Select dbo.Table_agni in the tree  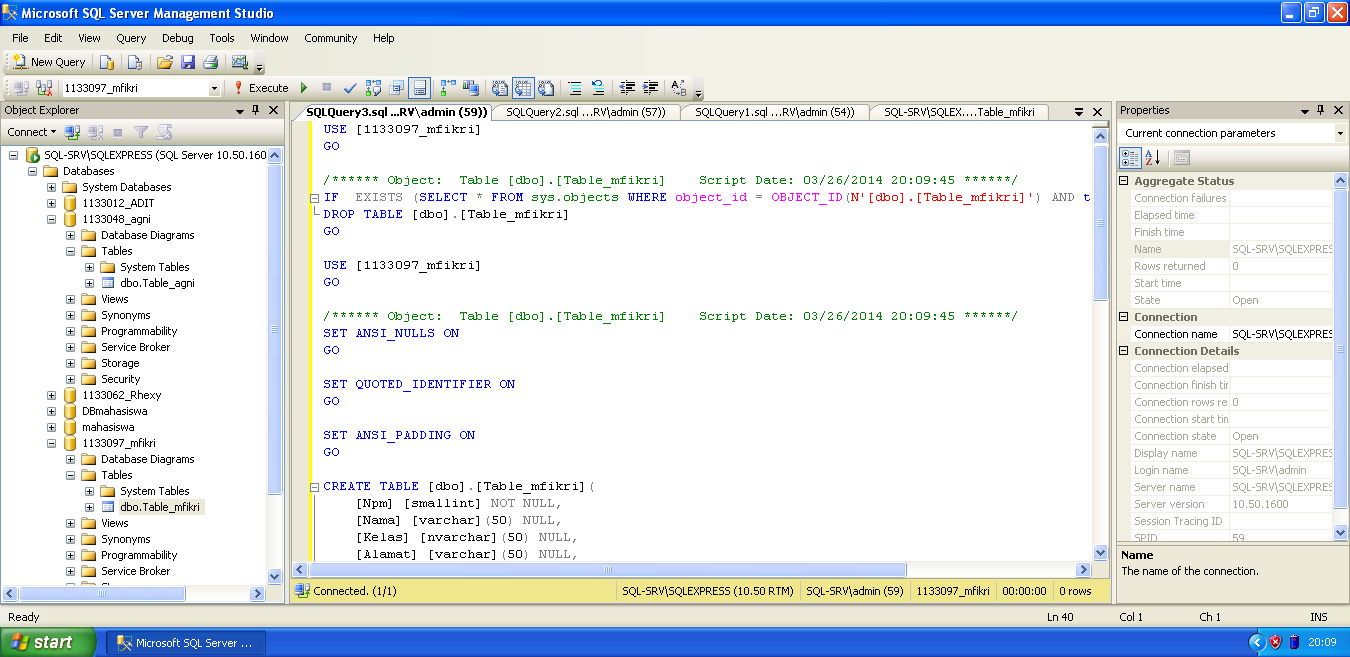pos(157,283)
